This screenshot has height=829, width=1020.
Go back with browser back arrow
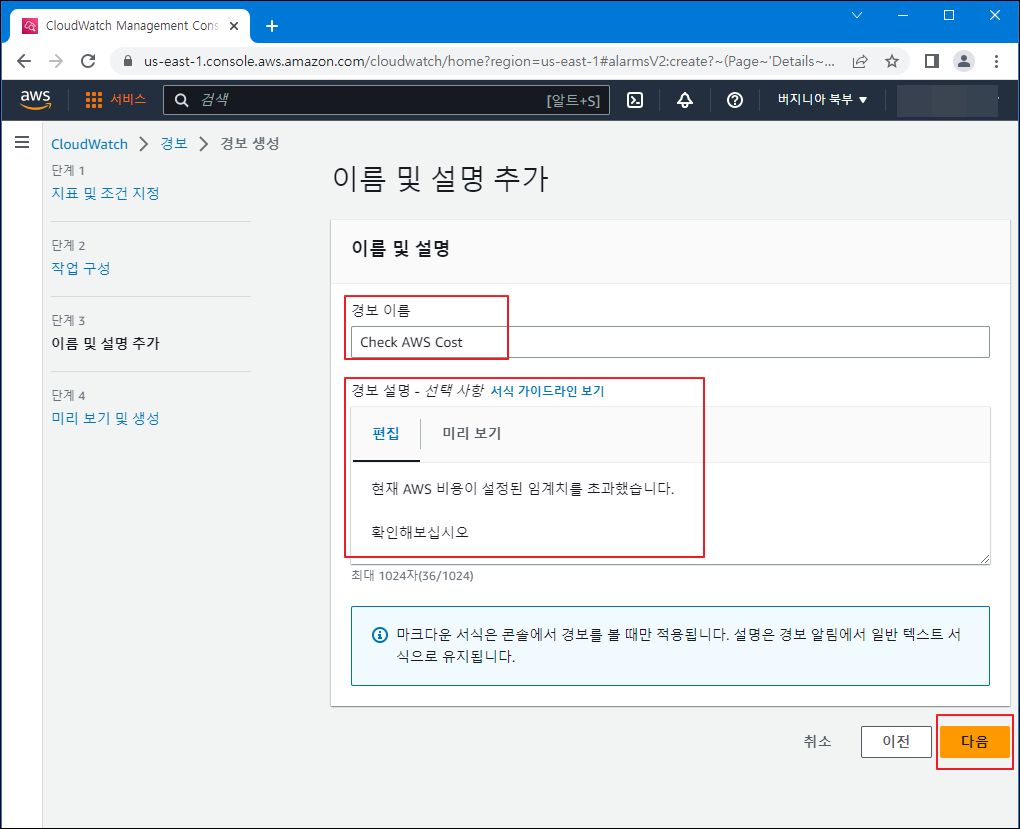[24, 61]
